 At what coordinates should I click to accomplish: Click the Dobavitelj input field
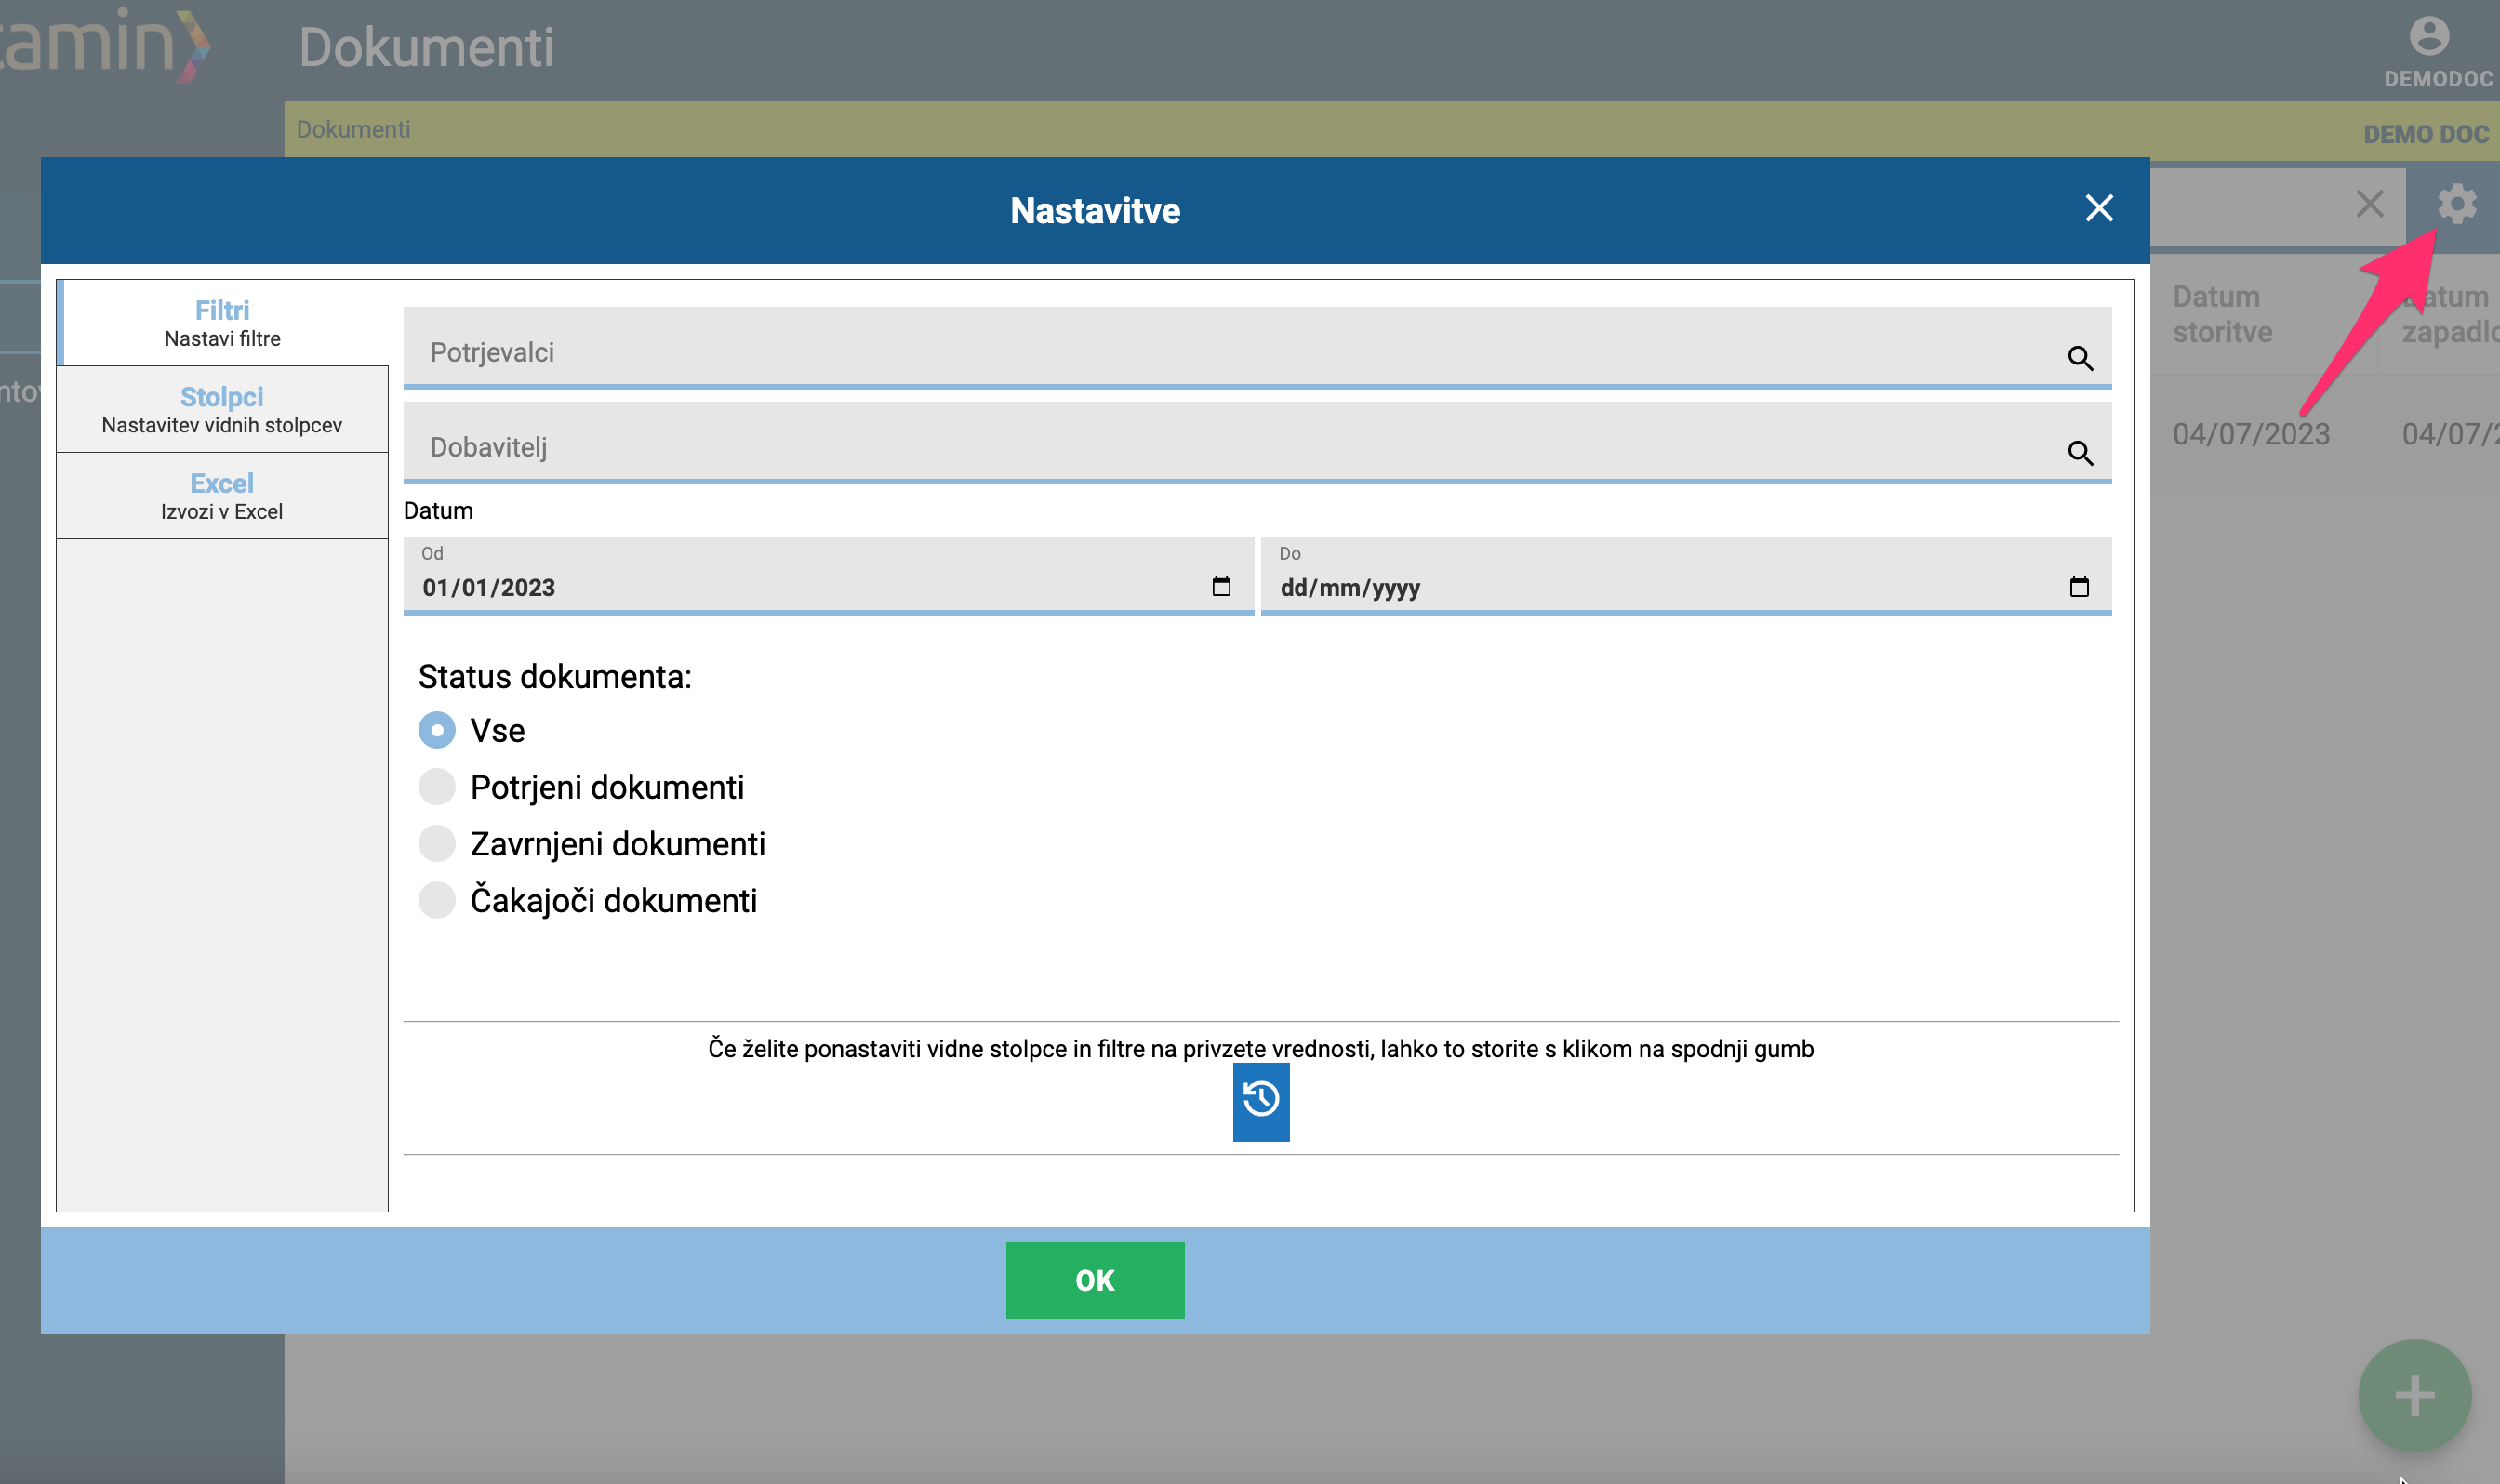[x=1257, y=443]
